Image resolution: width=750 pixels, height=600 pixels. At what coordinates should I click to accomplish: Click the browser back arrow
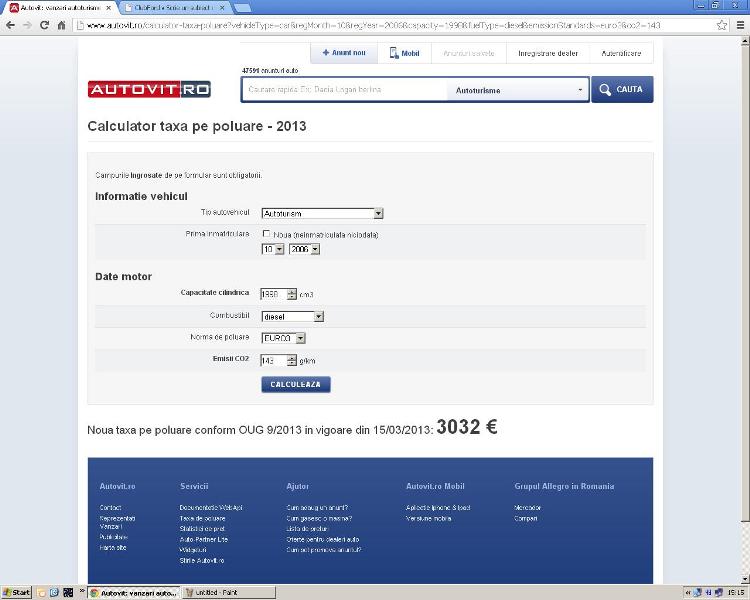[10, 24]
